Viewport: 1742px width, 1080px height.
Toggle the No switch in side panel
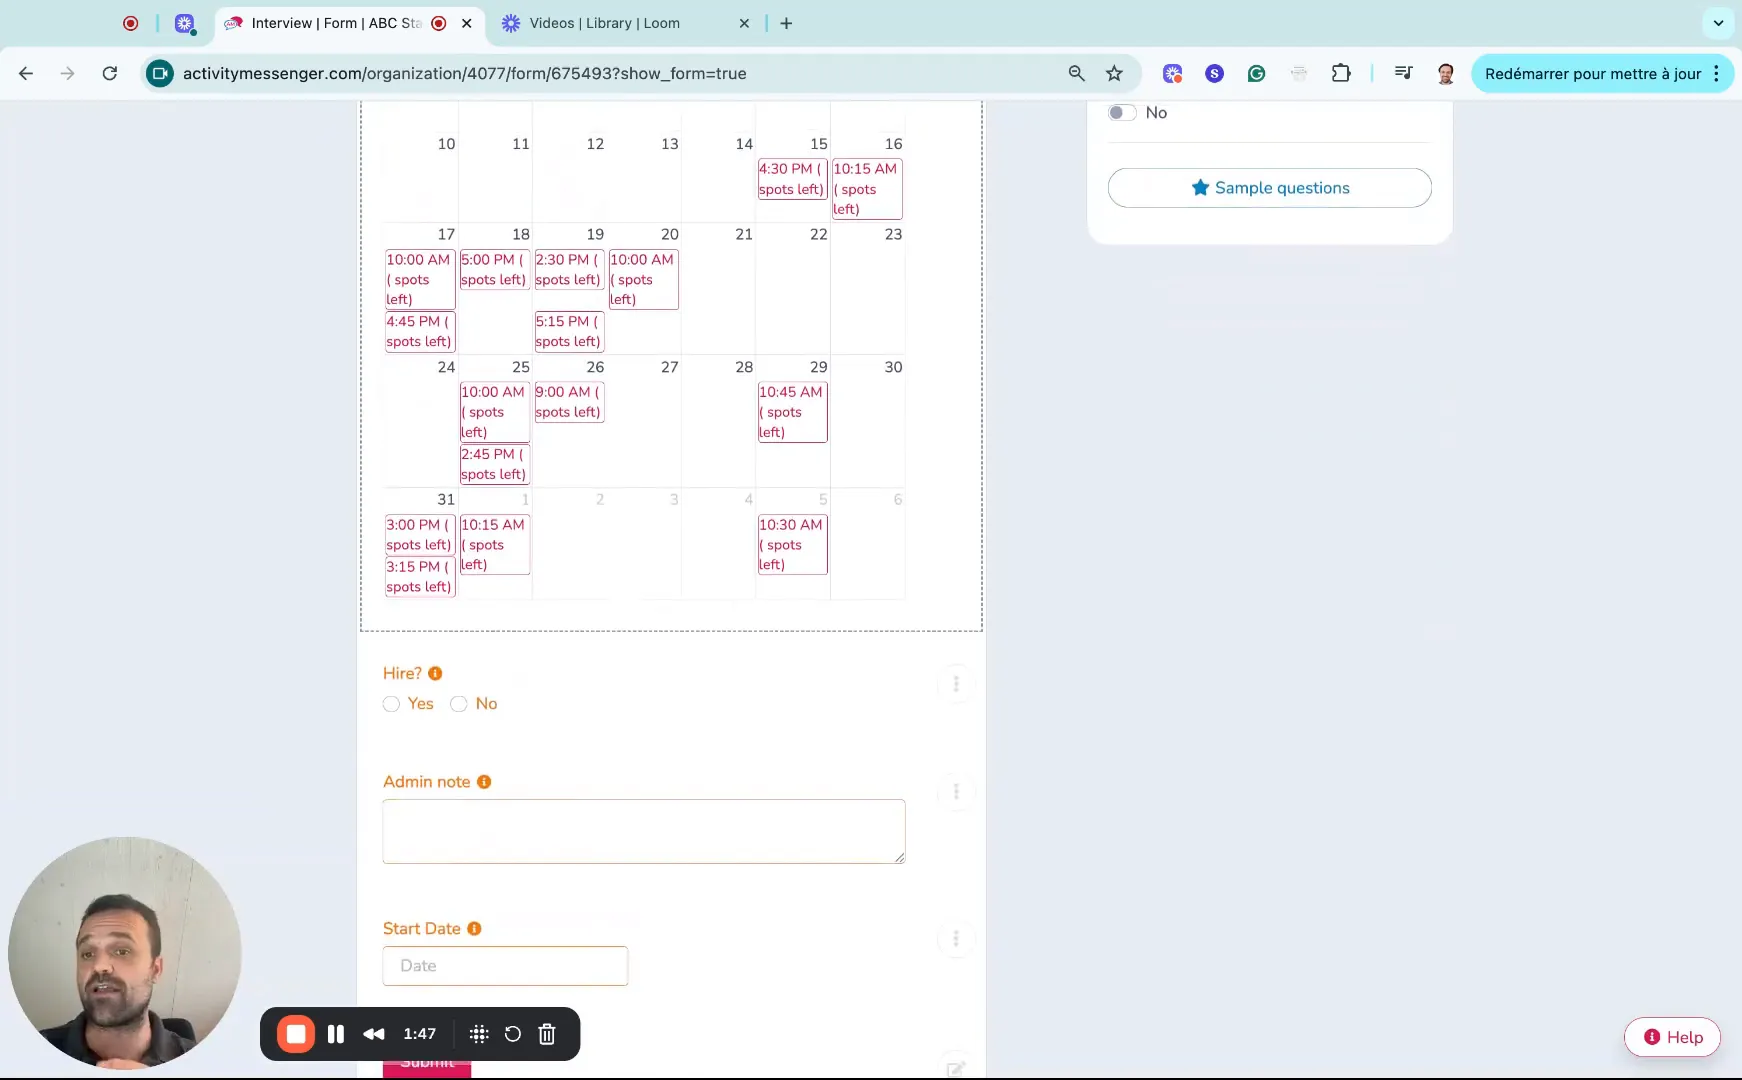(x=1122, y=113)
